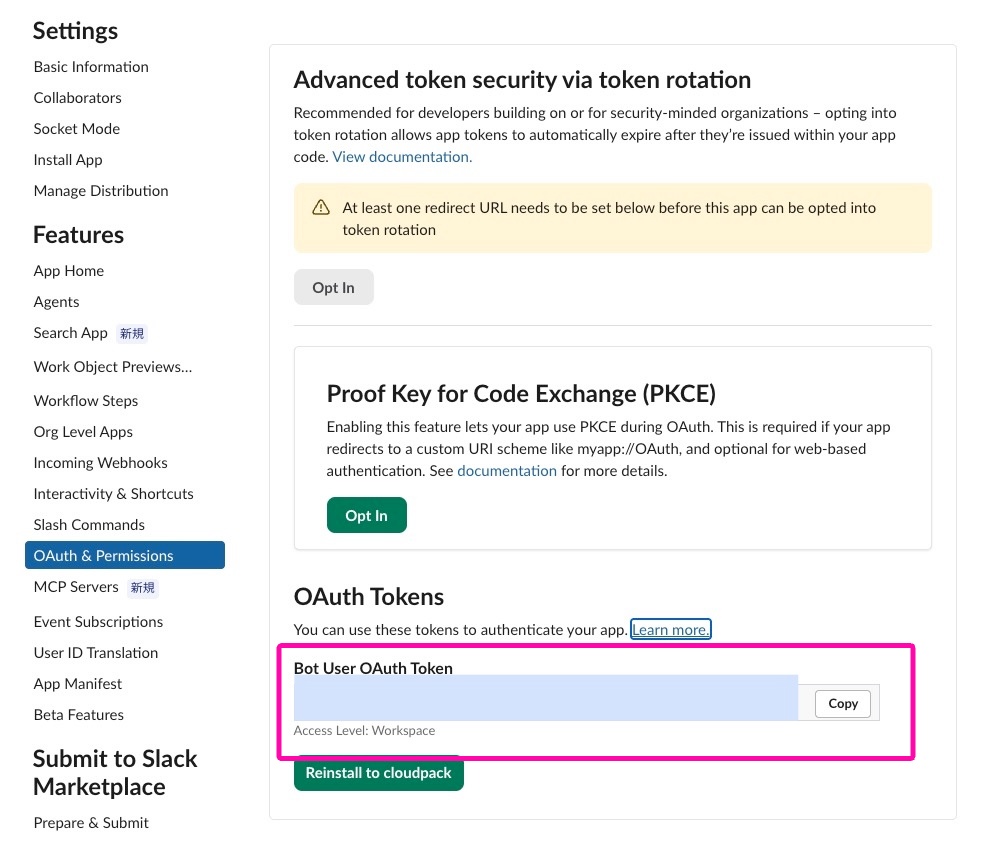This screenshot has width=981, height=846.
Task: Go to Basic Information settings
Action: (x=91, y=67)
